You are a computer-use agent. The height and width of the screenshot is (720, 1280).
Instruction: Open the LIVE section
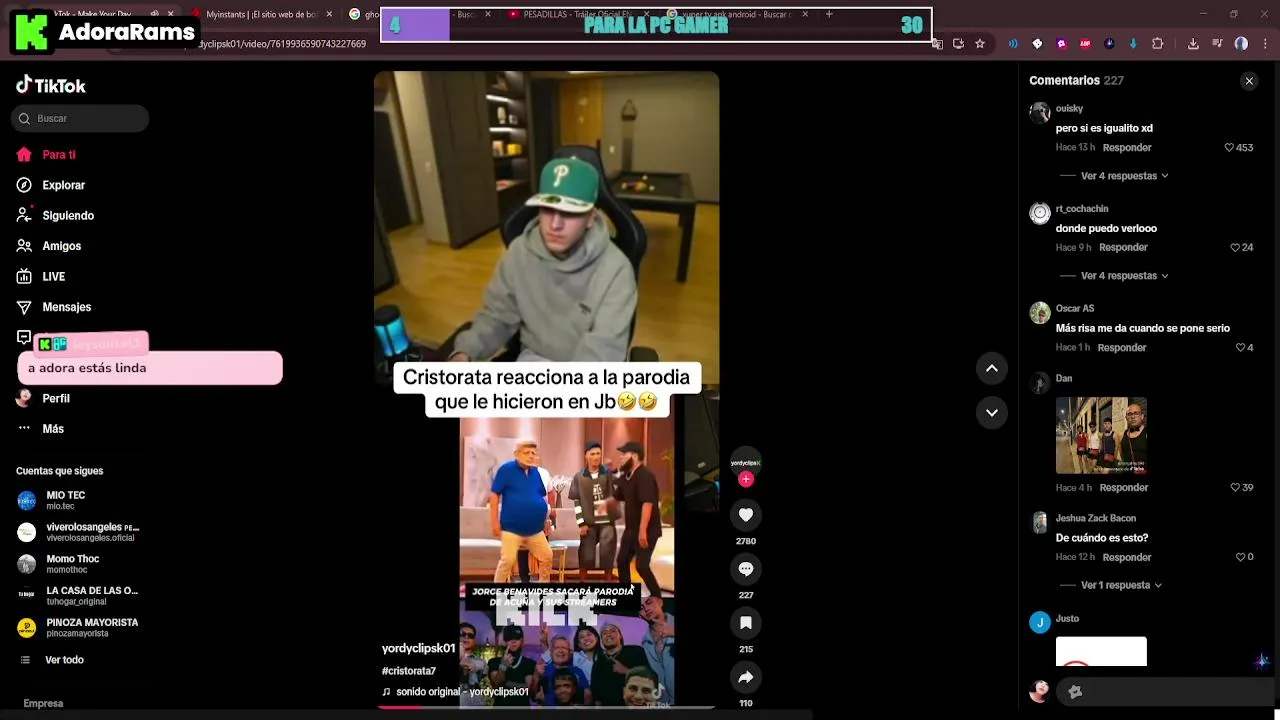tap(41, 277)
